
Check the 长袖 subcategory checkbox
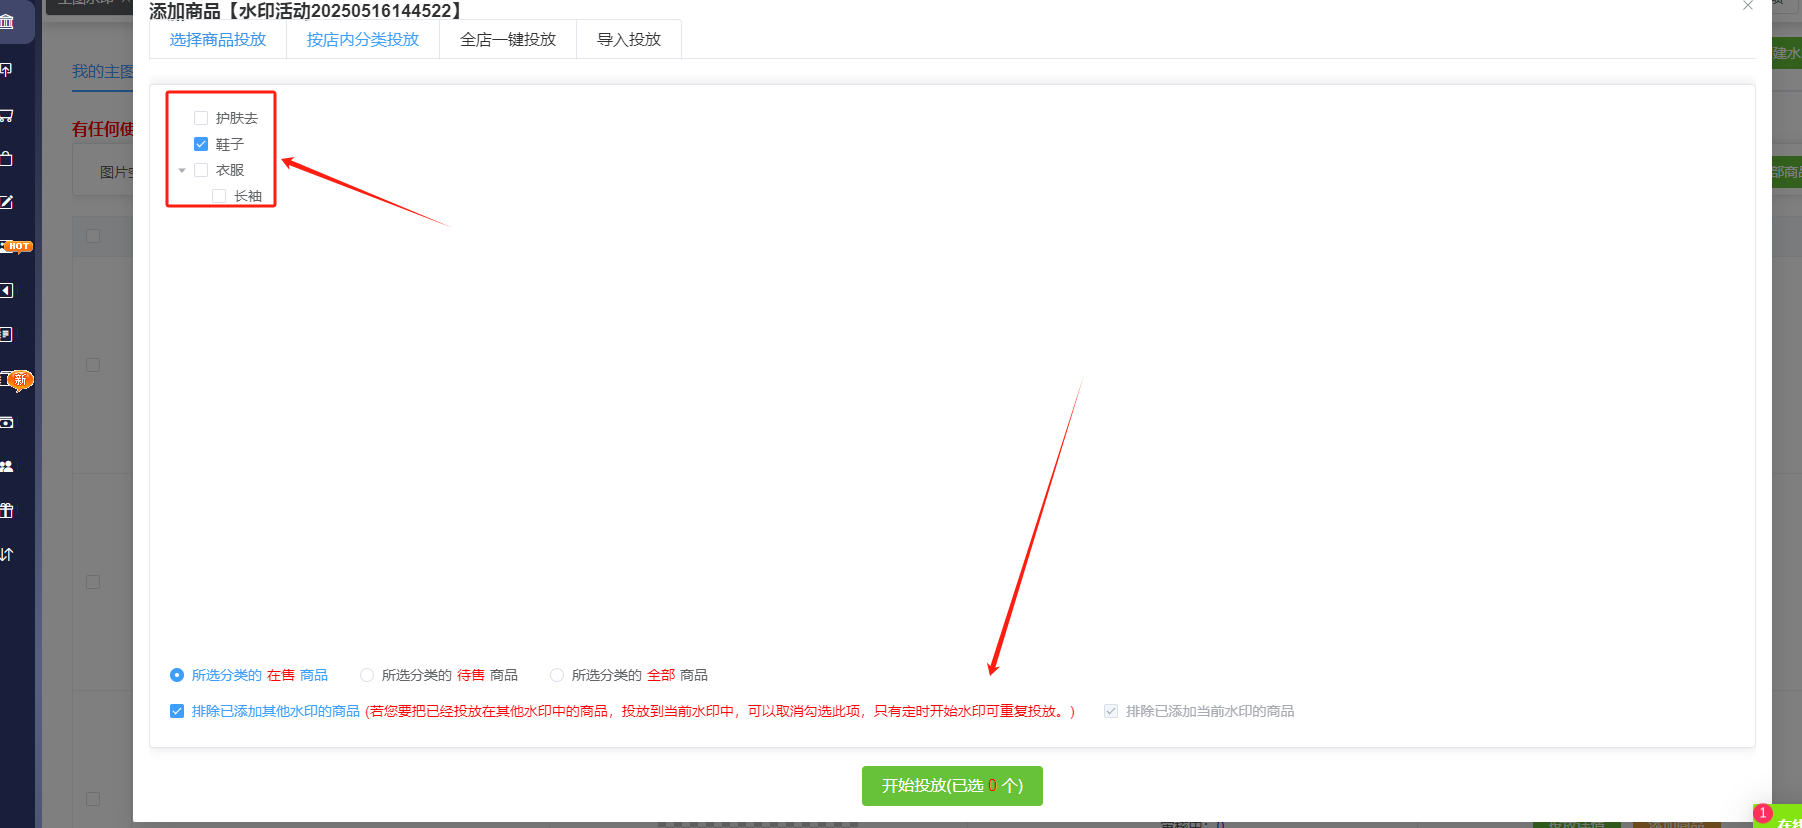[219, 196]
